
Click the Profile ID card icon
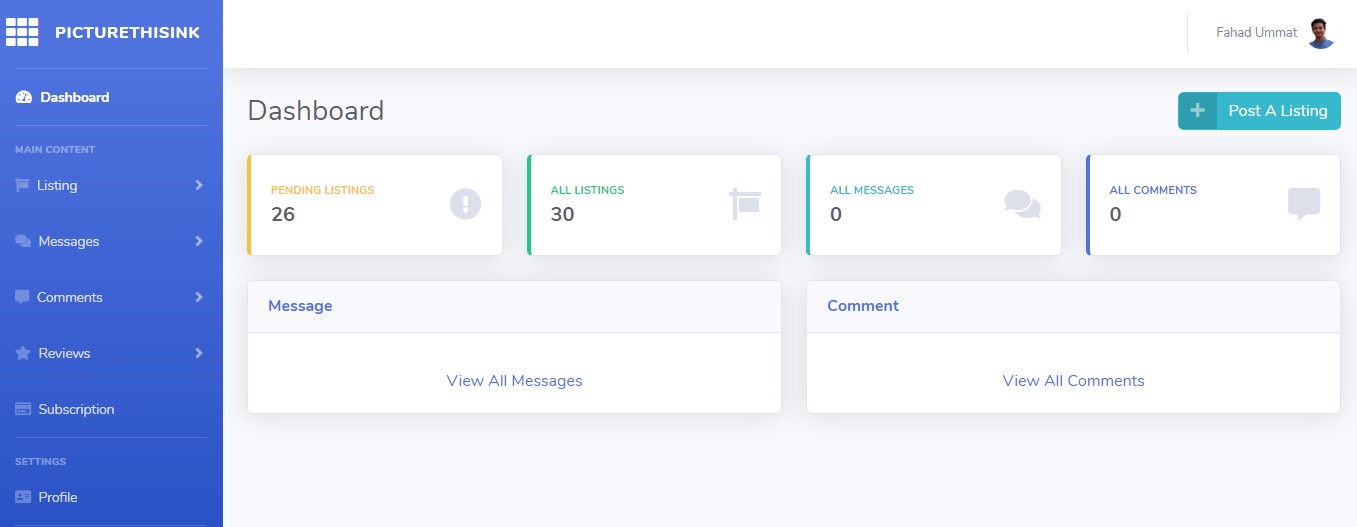click(23, 497)
